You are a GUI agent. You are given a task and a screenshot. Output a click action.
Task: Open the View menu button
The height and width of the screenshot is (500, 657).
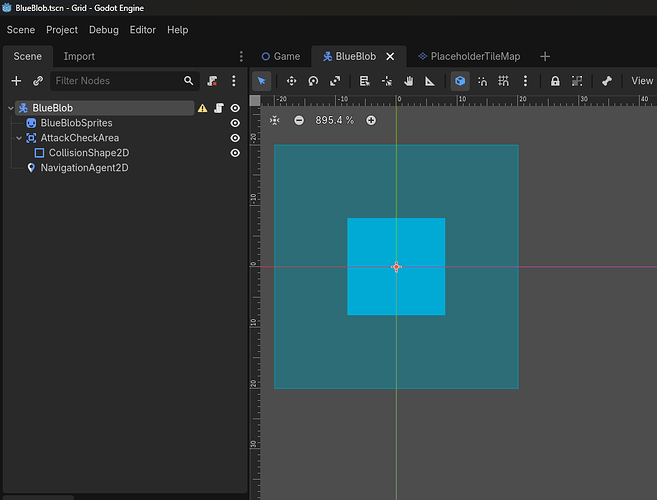(642, 81)
